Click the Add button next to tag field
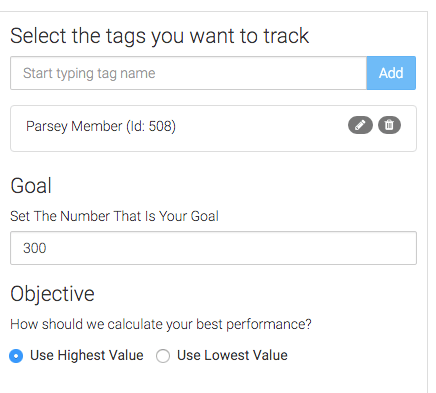 click(x=391, y=73)
